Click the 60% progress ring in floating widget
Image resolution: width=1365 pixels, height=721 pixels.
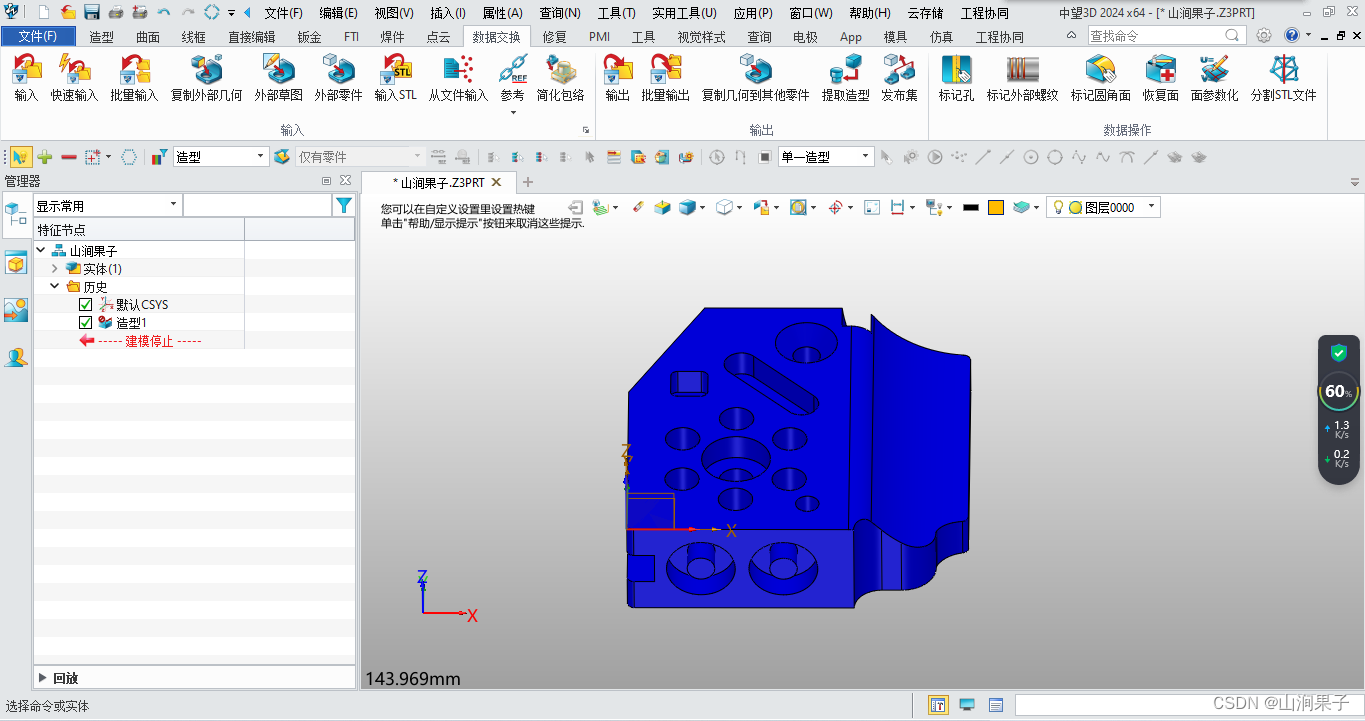click(1338, 392)
